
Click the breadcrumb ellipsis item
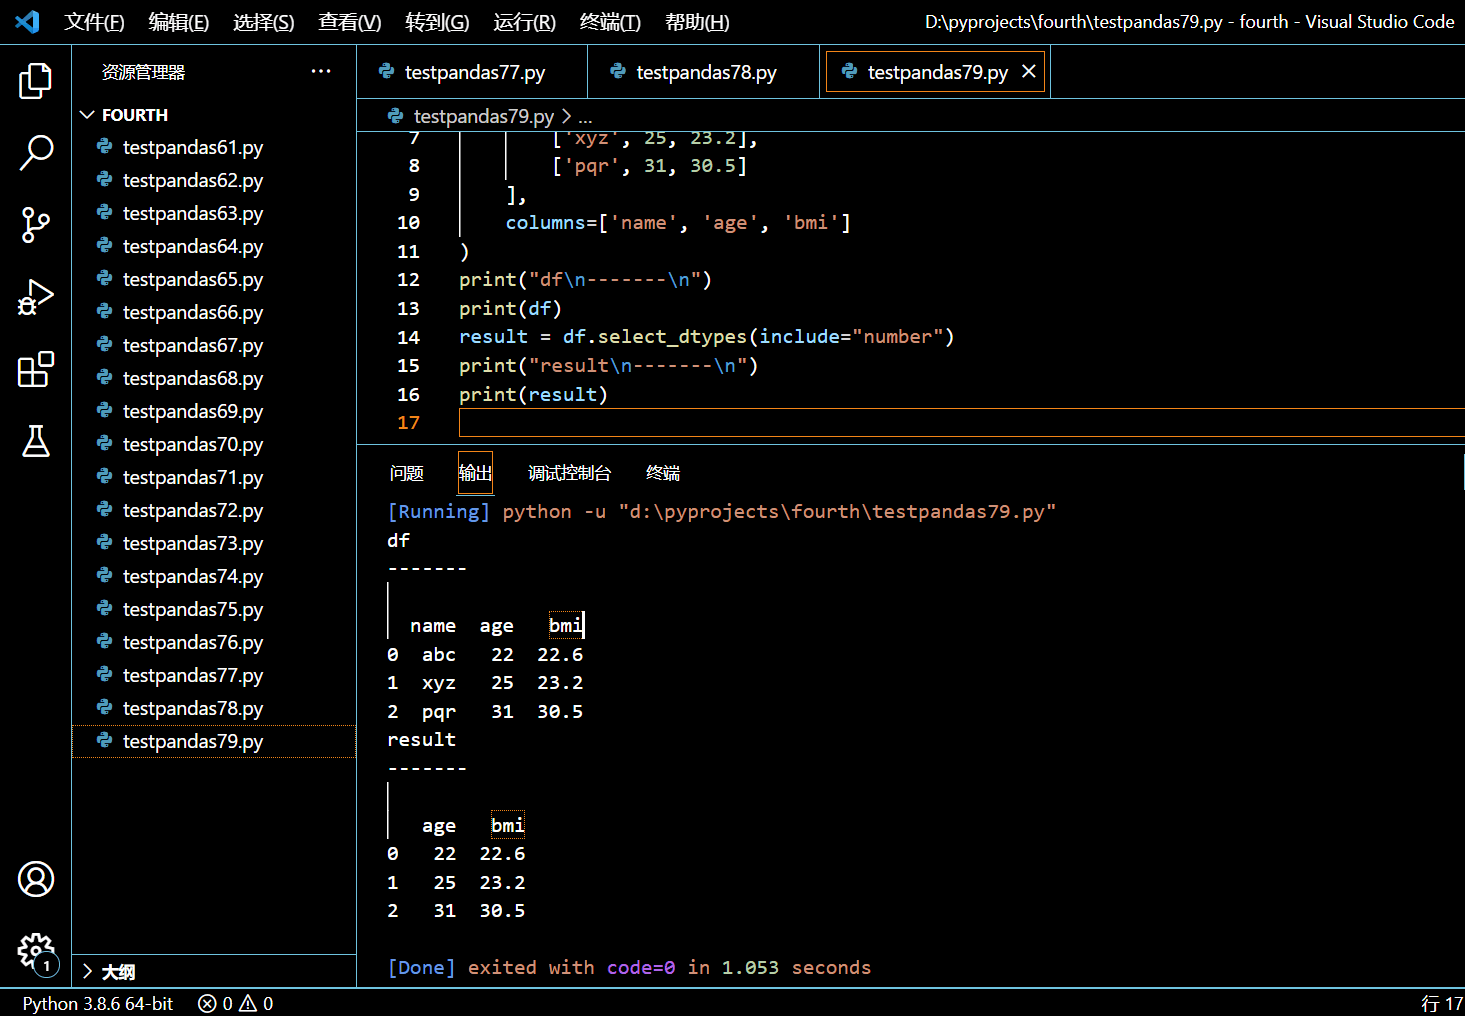[x=585, y=117]
